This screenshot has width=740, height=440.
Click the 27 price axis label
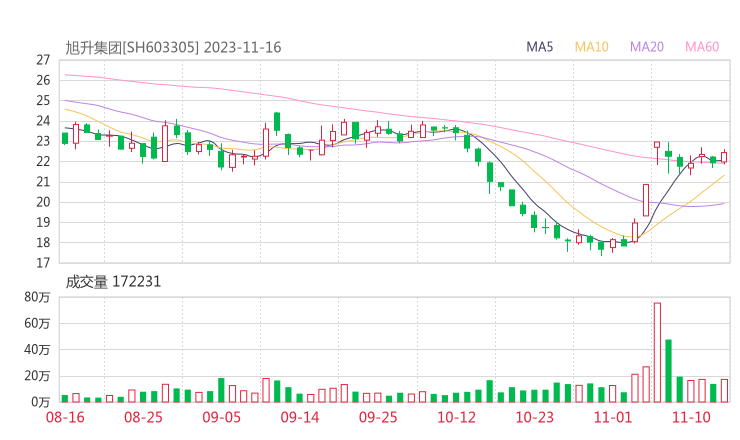pyautogui.click(x=43, y=60)
